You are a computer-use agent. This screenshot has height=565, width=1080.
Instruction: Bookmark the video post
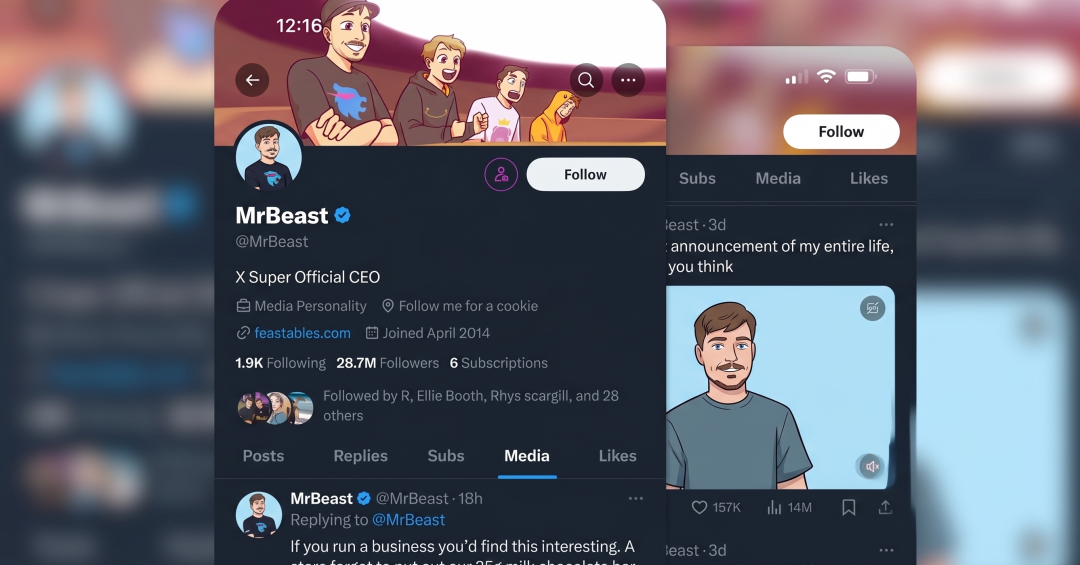coord(849,508)
